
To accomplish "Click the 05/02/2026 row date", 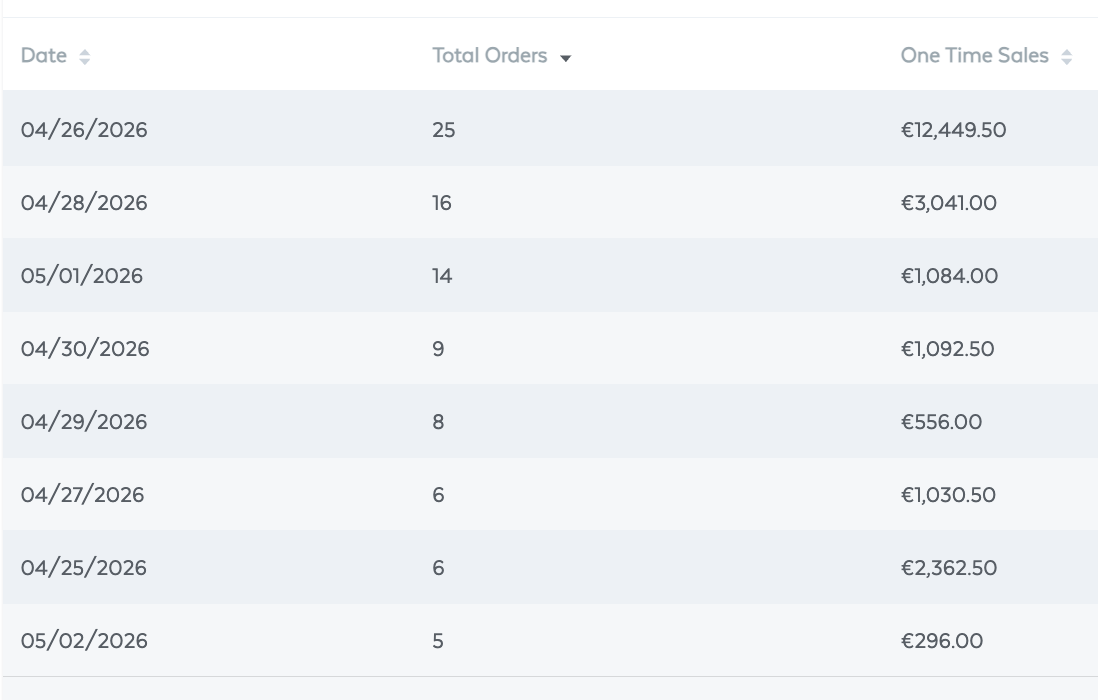I will pyautogui.click(x=84, y=640).
